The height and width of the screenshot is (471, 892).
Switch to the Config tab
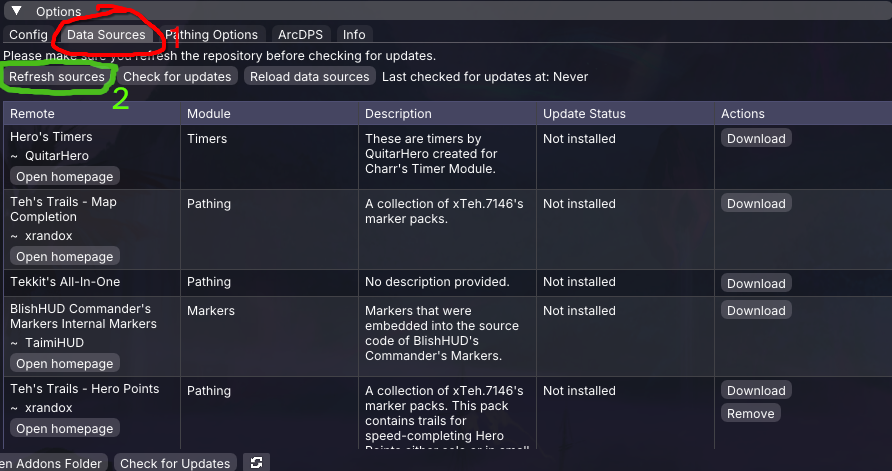pos(28,35)
